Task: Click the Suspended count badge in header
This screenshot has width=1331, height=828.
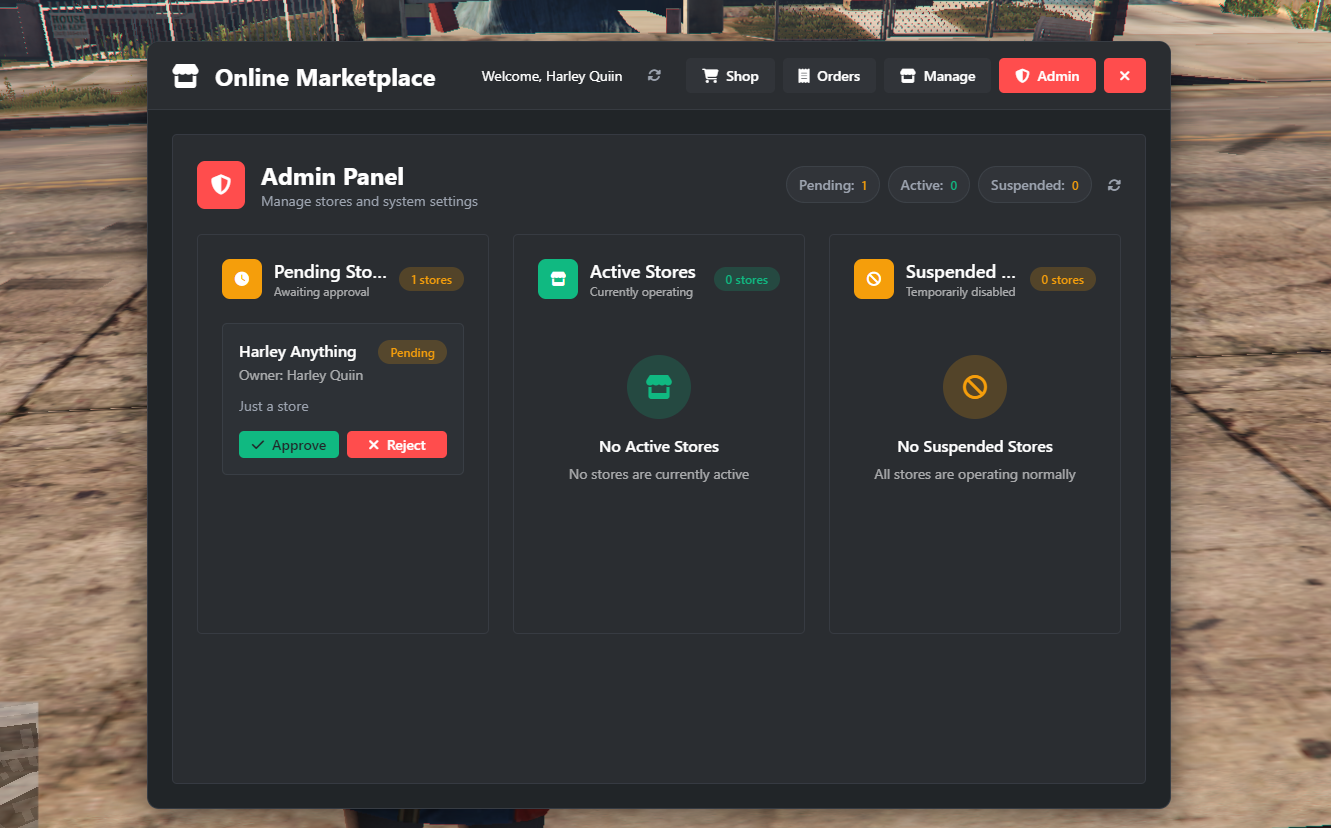Action: (x=1034, y=185)
